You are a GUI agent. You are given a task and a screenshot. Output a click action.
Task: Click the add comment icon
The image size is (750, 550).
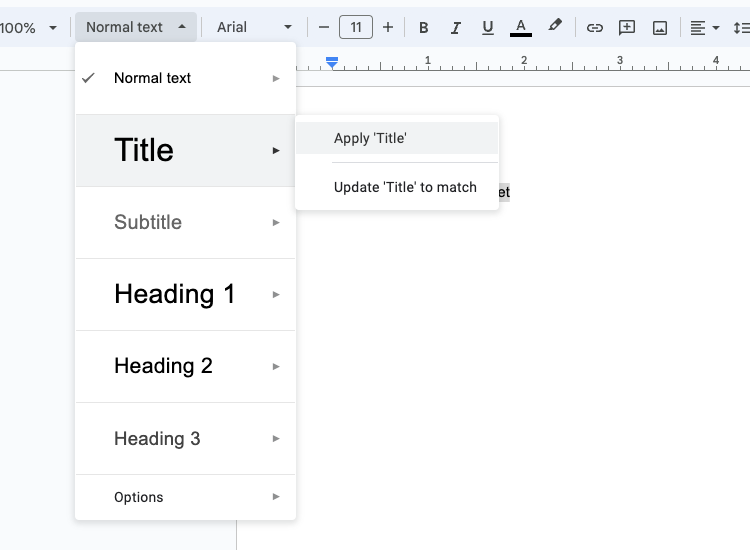coord(627,27)
